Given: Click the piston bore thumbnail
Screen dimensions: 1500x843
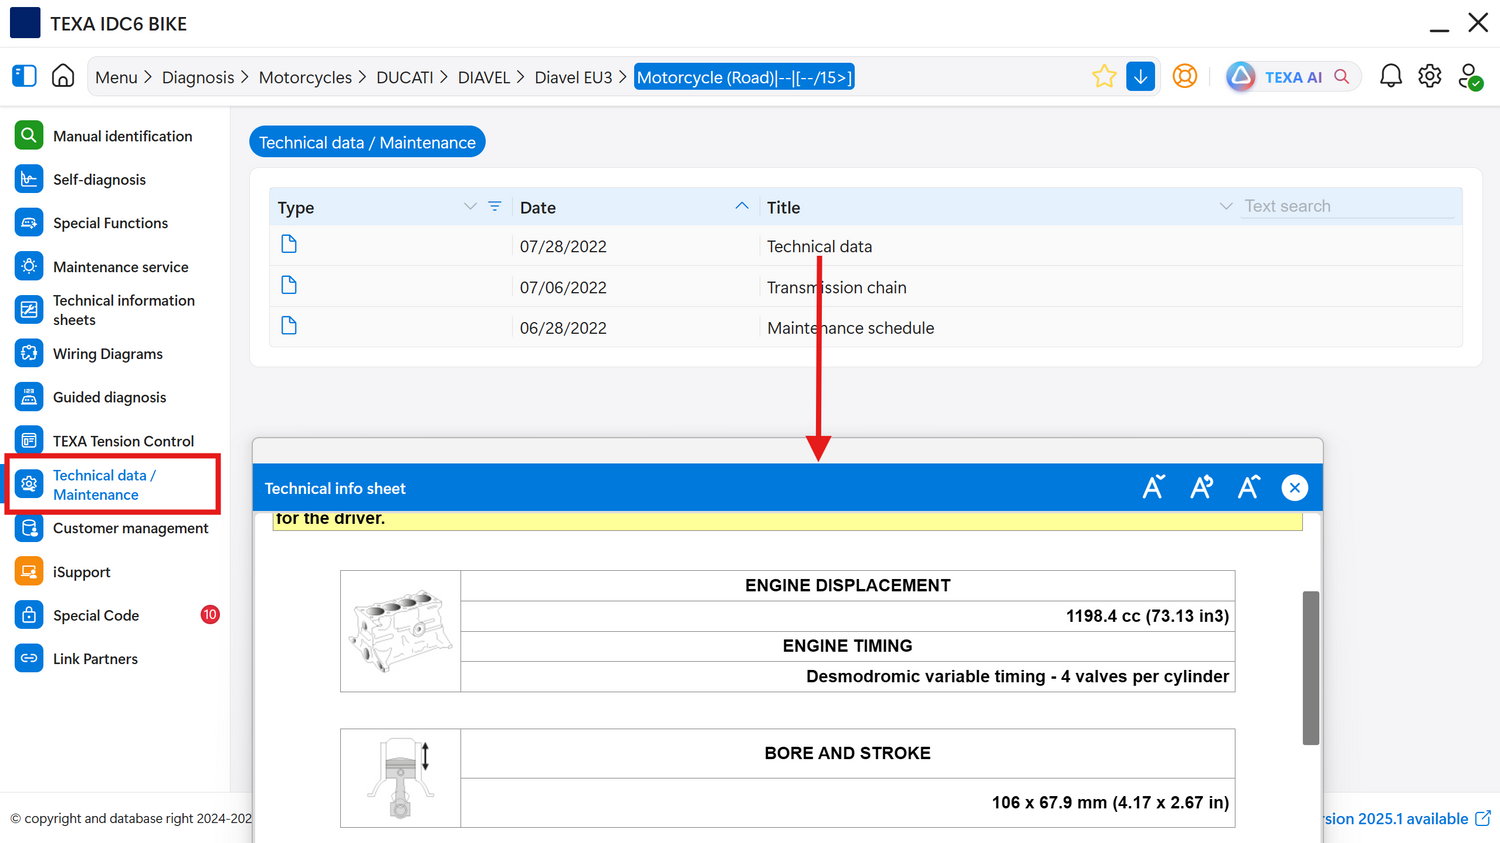Looking at the screenshot, I should pyautogui.click(x=400, y=779).
